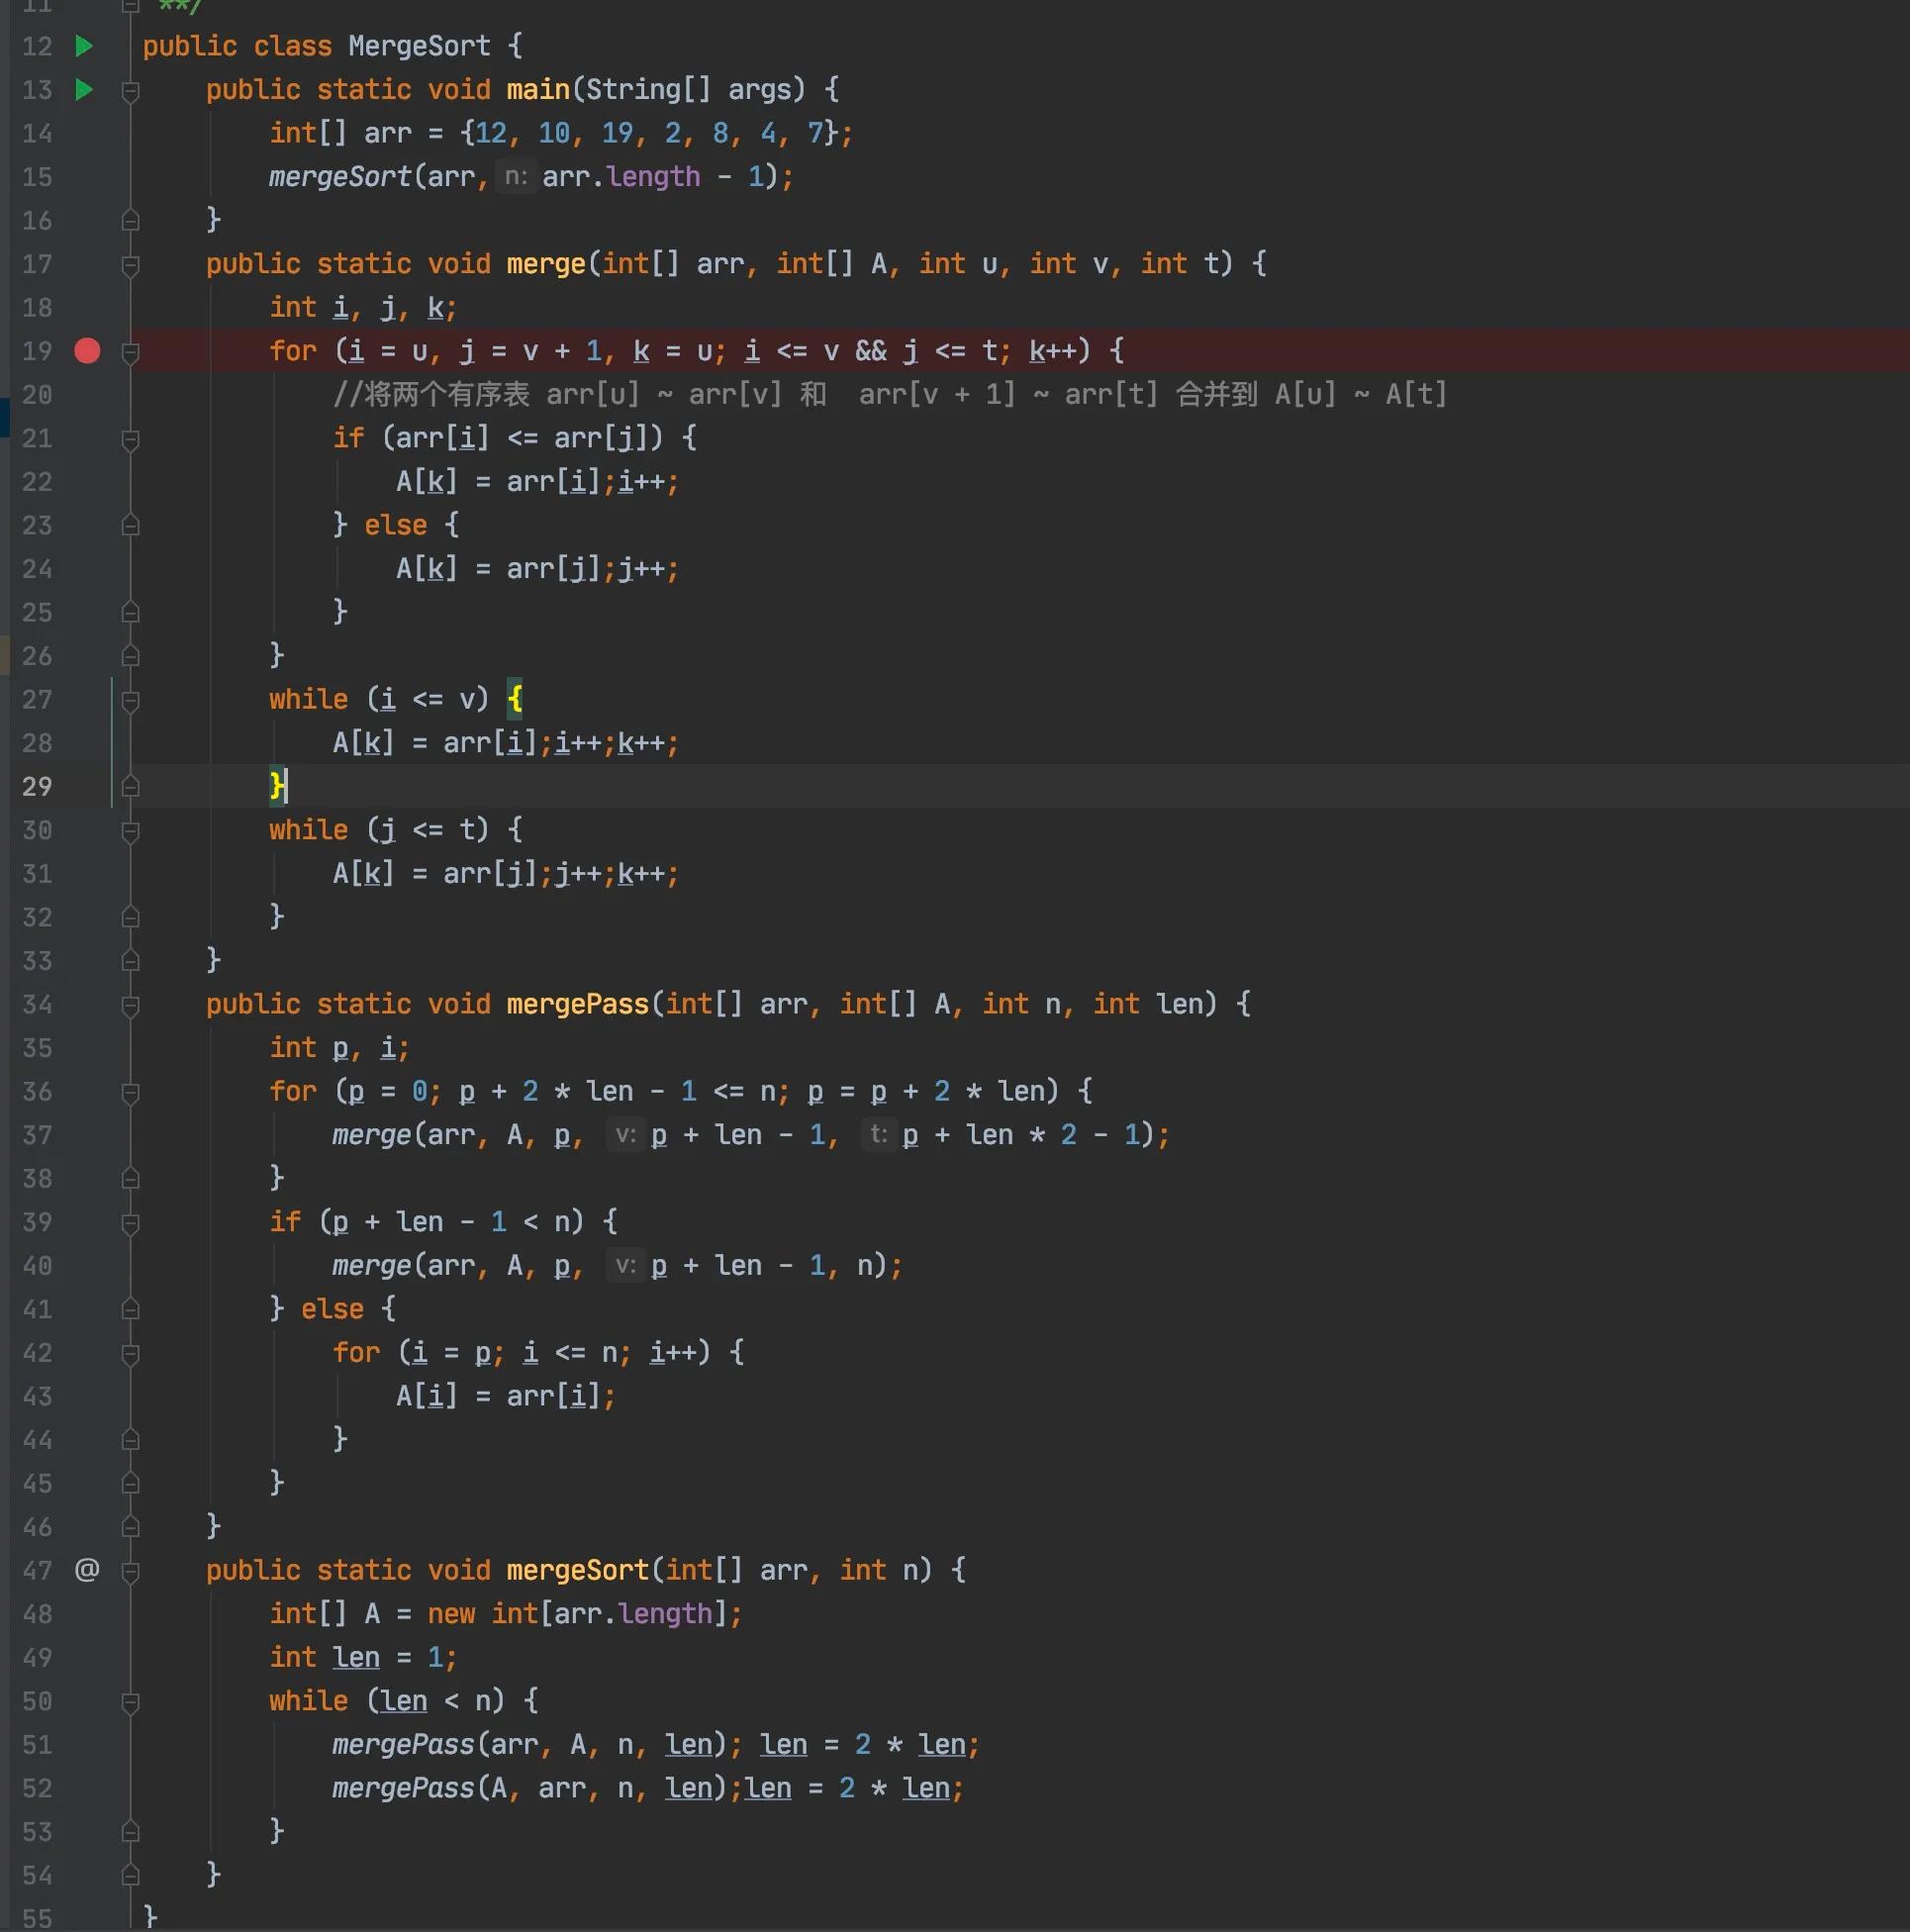Click the fold end marker on line 46
Viewport: 1910px width, 1932px height.
(130, 1528)
